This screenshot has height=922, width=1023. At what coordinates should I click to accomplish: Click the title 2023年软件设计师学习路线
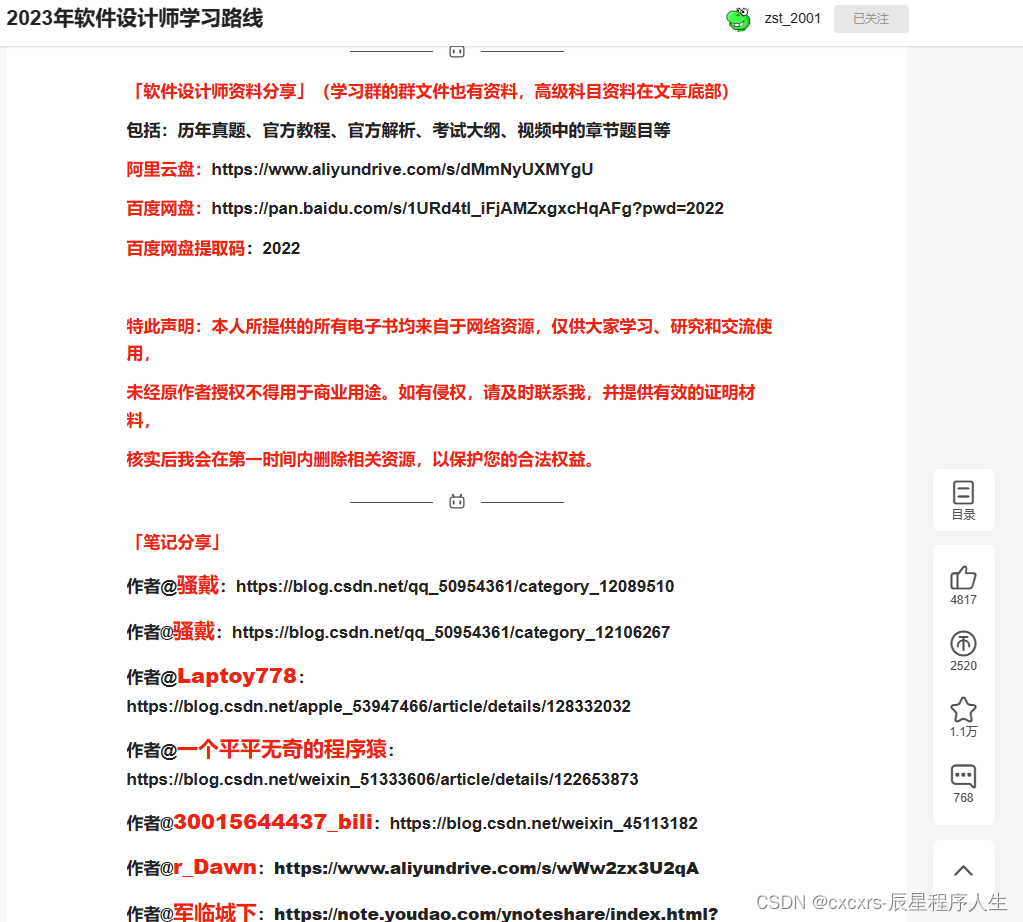(x=134, y=18)
